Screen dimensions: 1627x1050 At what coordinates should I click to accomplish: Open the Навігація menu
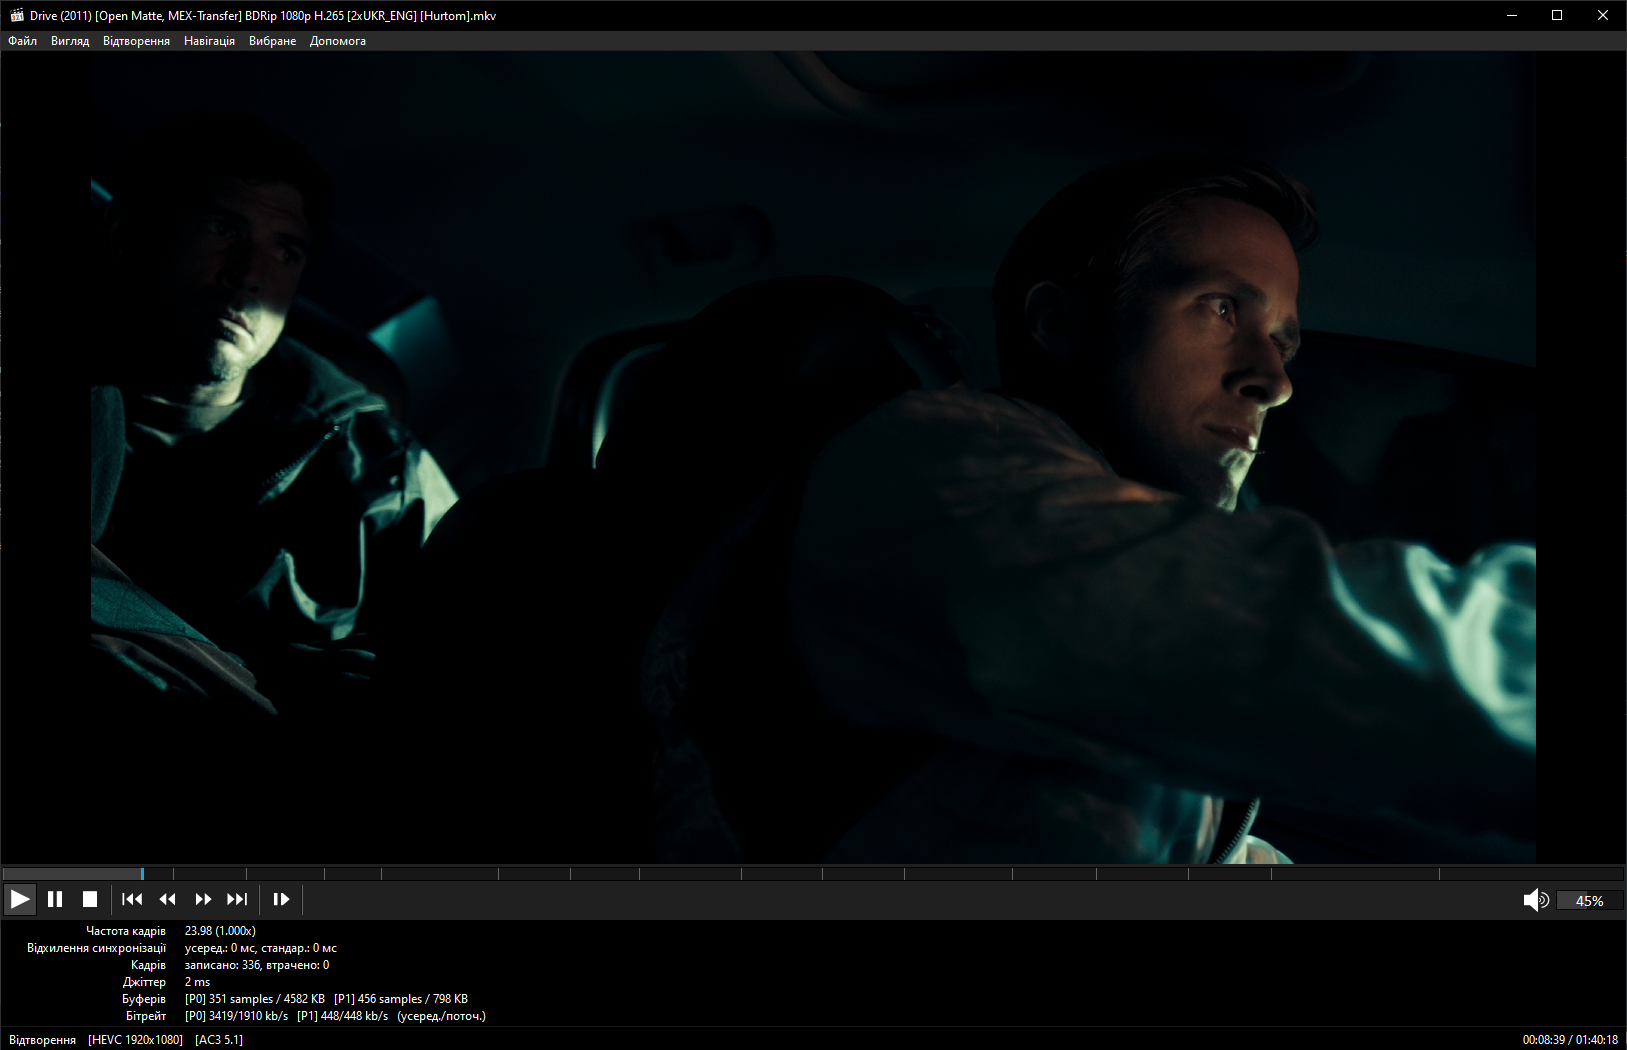(209, 41)
